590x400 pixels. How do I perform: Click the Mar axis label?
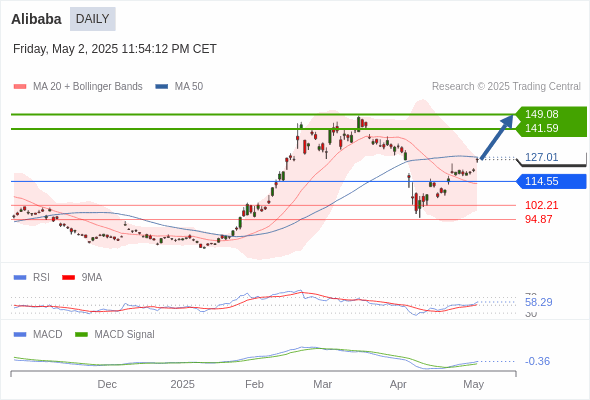coord(322,385)
